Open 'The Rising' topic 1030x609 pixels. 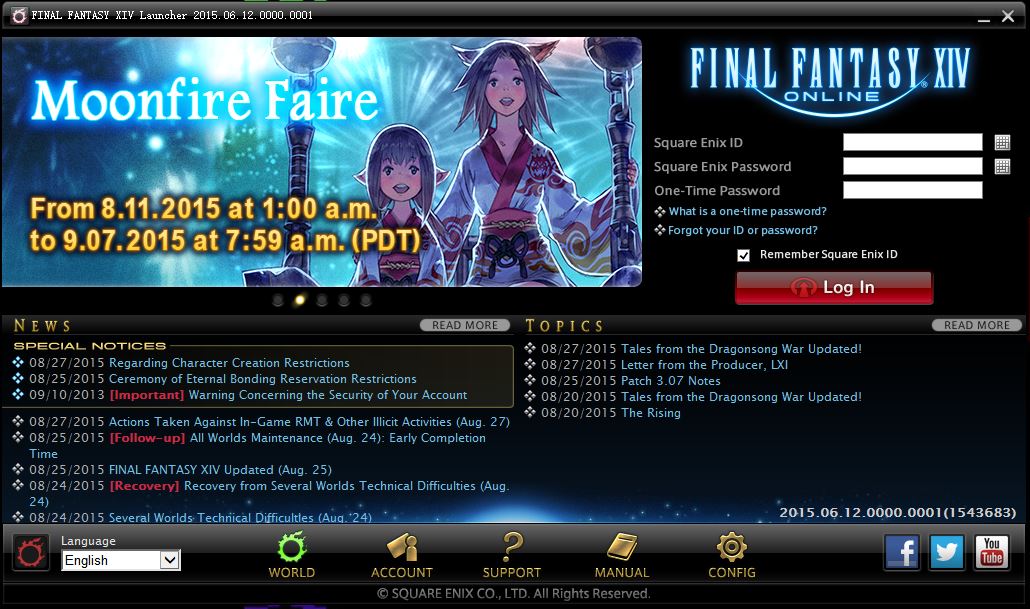(x=650, y=413)
